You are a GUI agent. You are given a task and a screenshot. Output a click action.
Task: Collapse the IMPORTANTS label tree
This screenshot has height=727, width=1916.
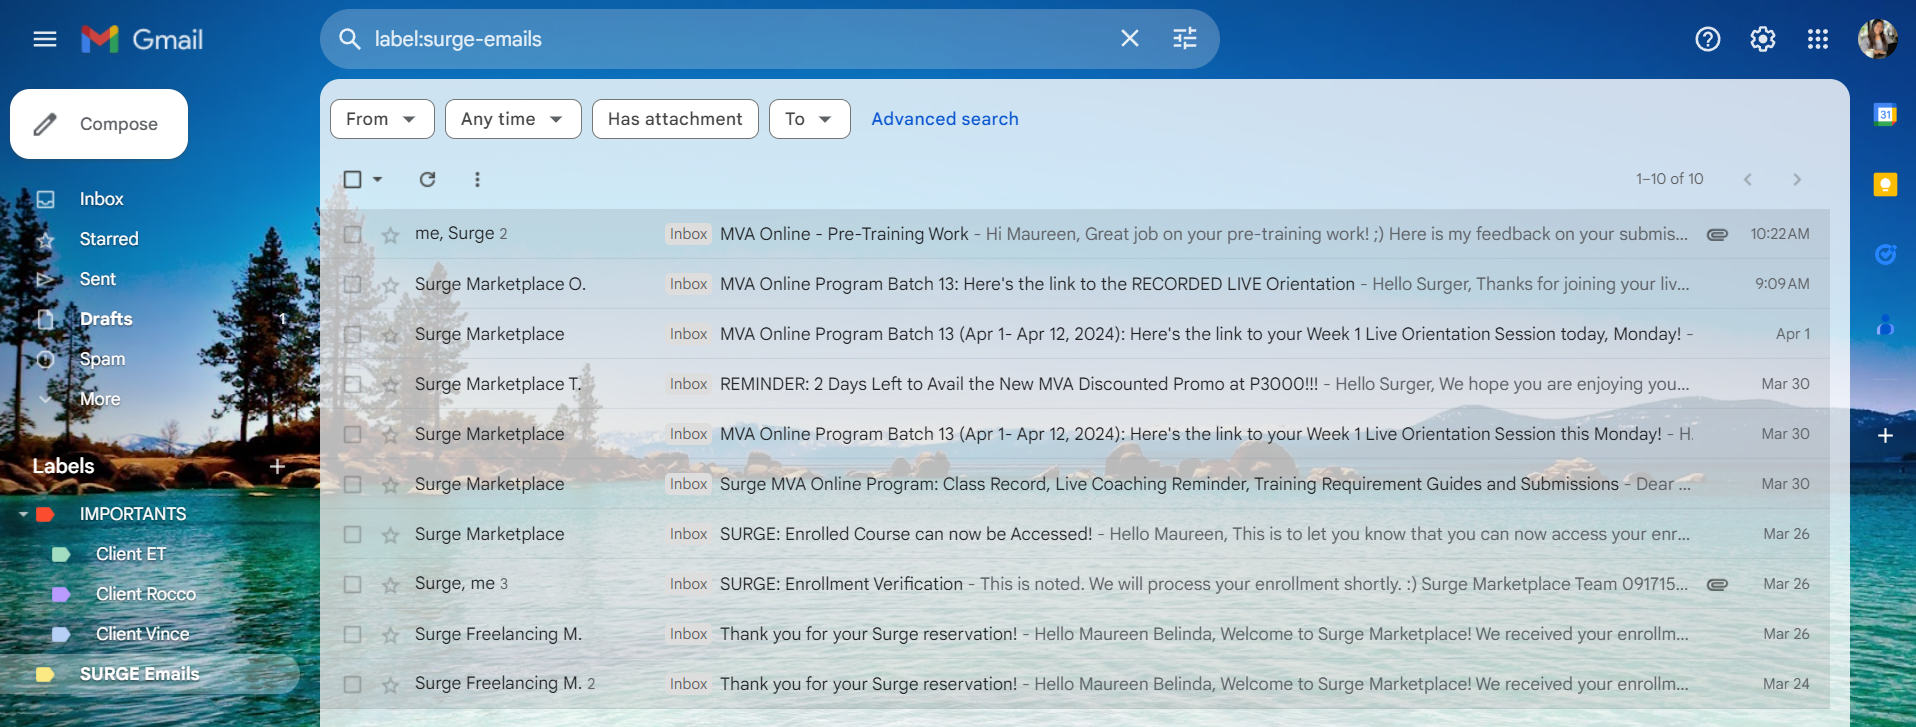point(23,514)
